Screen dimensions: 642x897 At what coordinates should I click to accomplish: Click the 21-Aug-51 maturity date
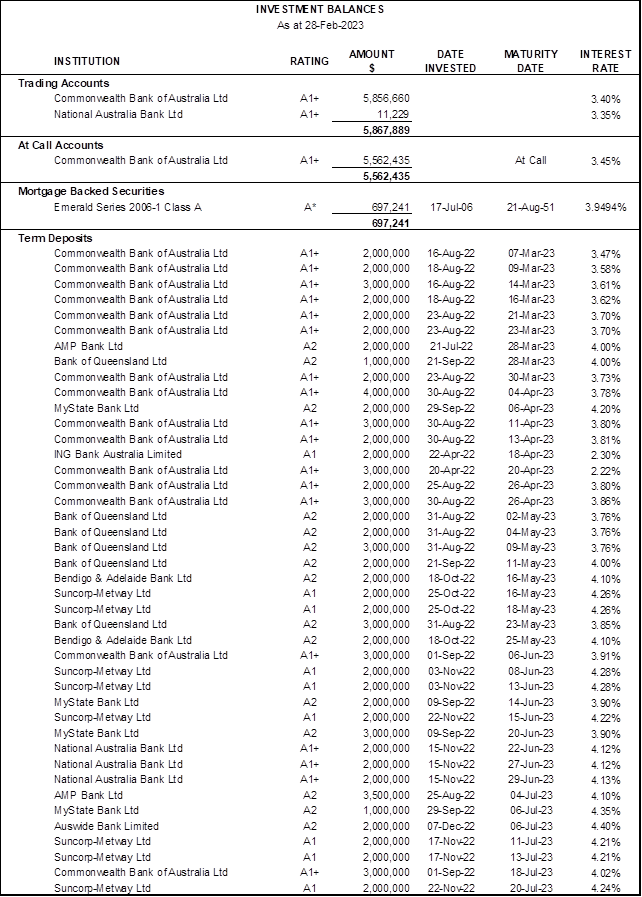pos(530,208)
